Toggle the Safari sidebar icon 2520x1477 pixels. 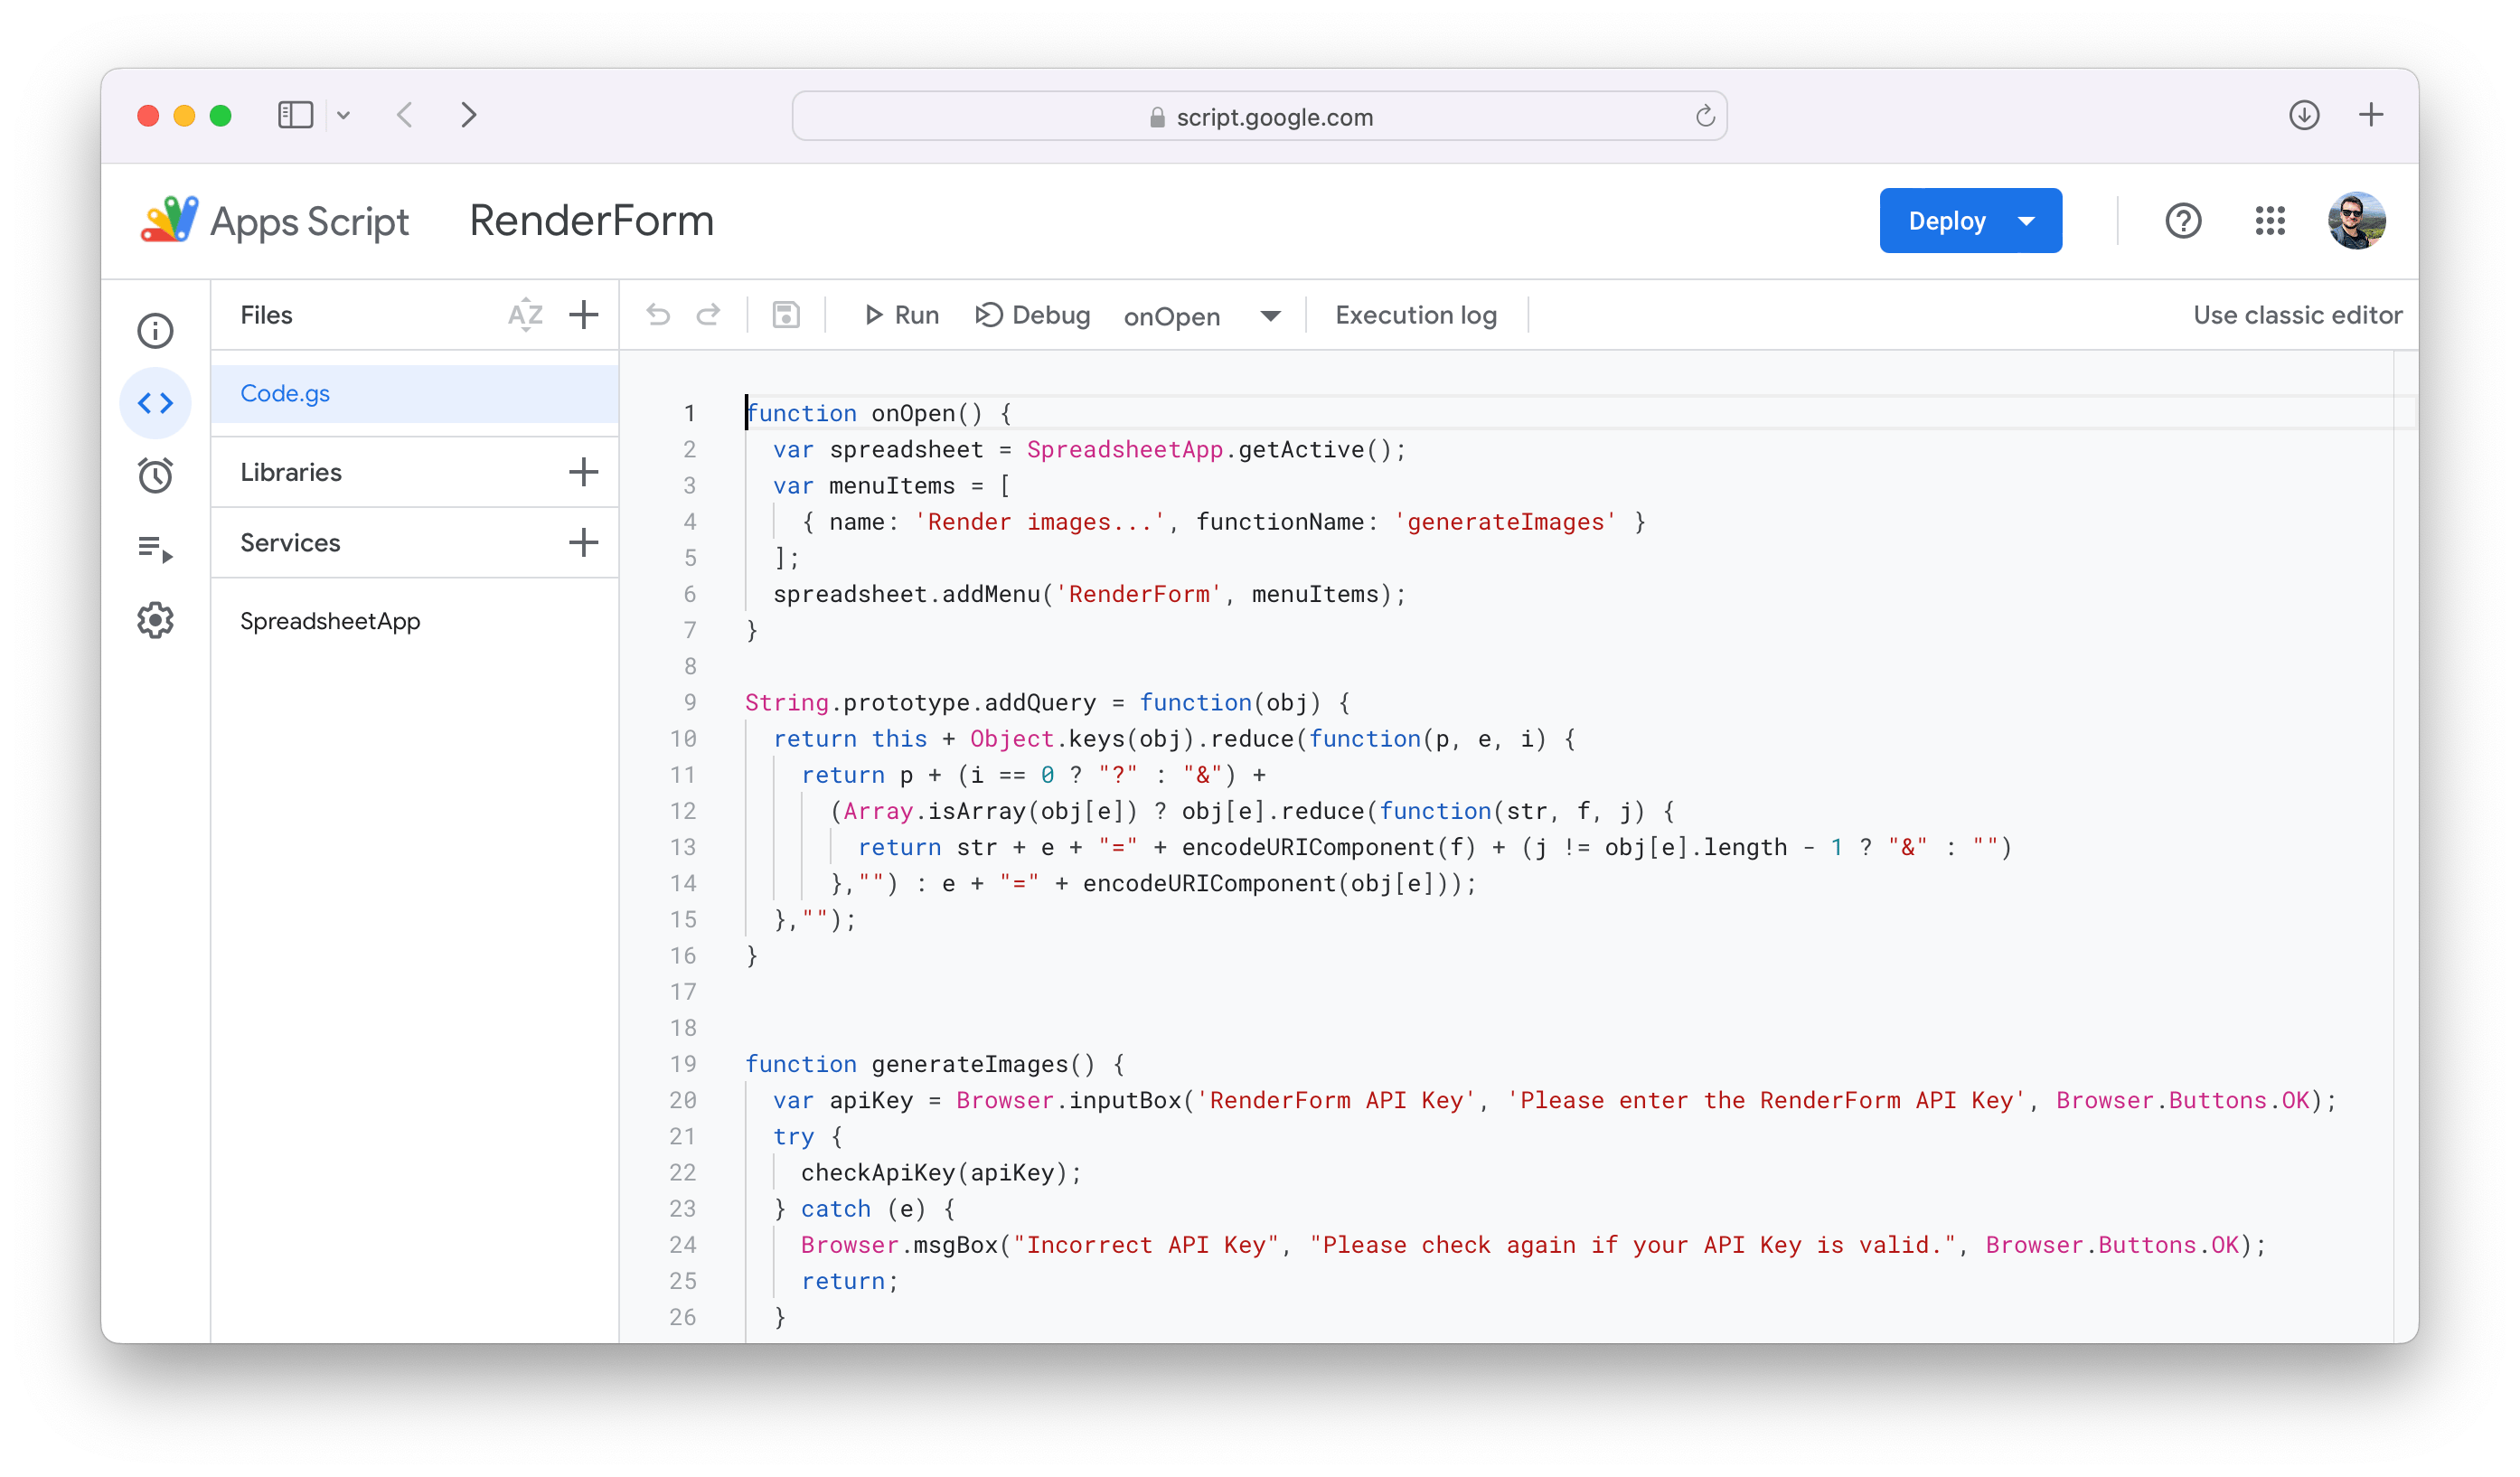(295, 115)
